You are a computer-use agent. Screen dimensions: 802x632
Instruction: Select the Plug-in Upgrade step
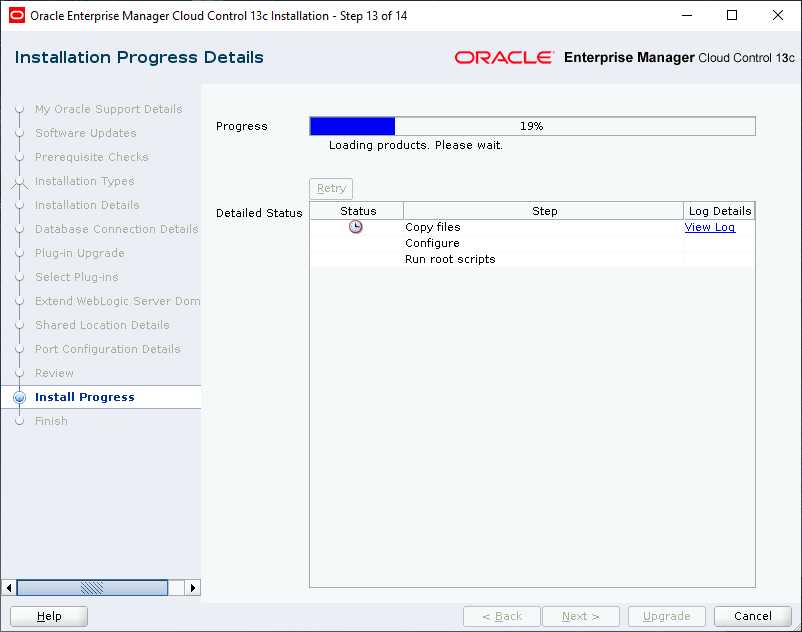[79, 253]
